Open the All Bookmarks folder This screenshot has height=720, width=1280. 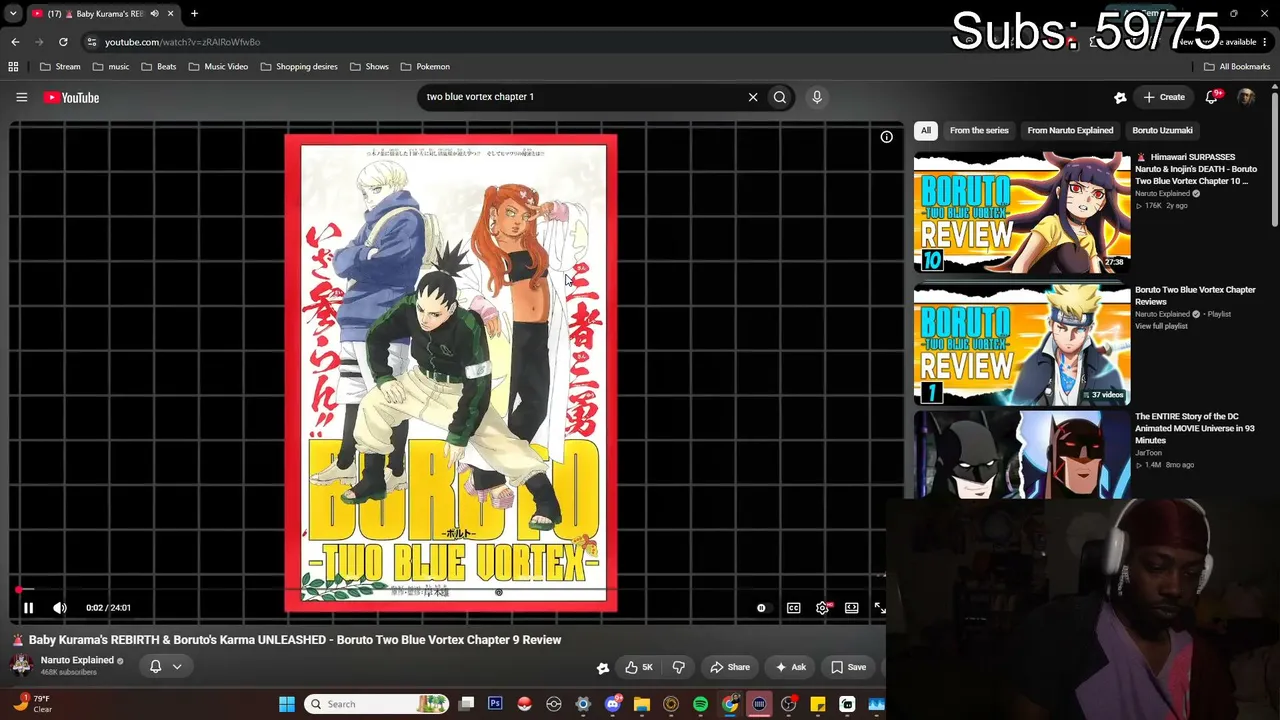click(x=1237, y=67)
